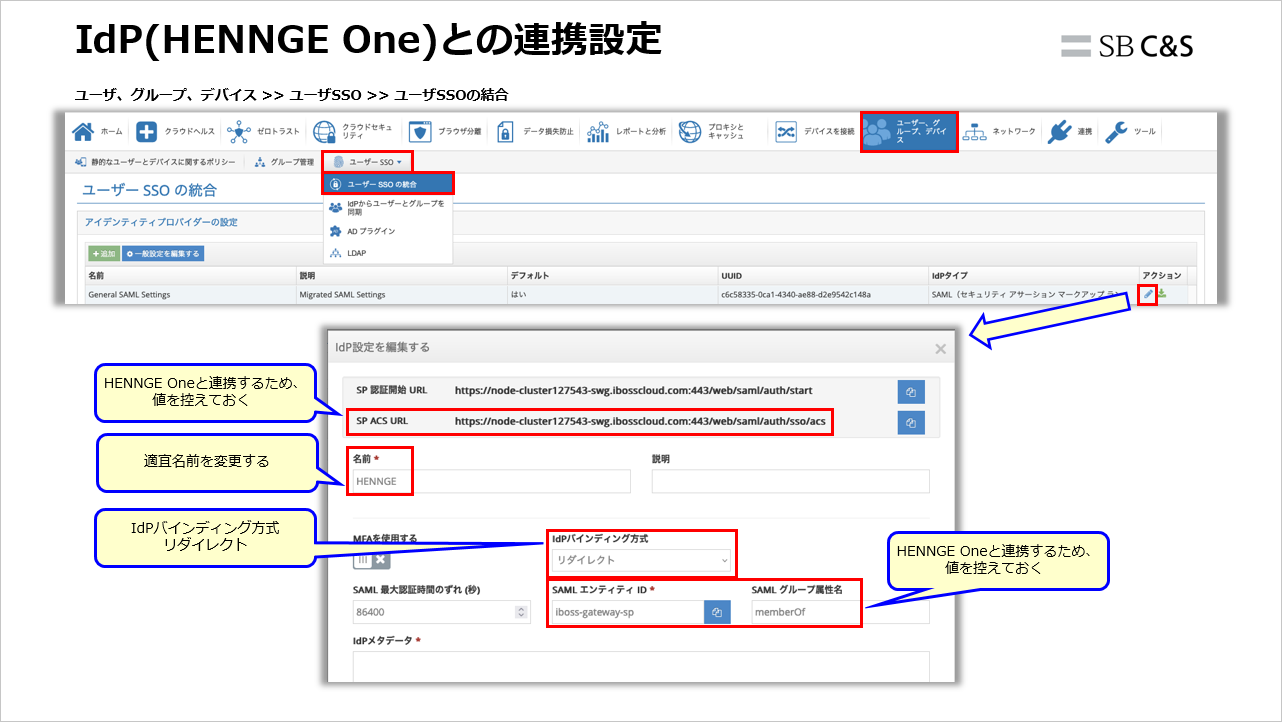Open the 連携 plug nav item

click(1070, 132)
